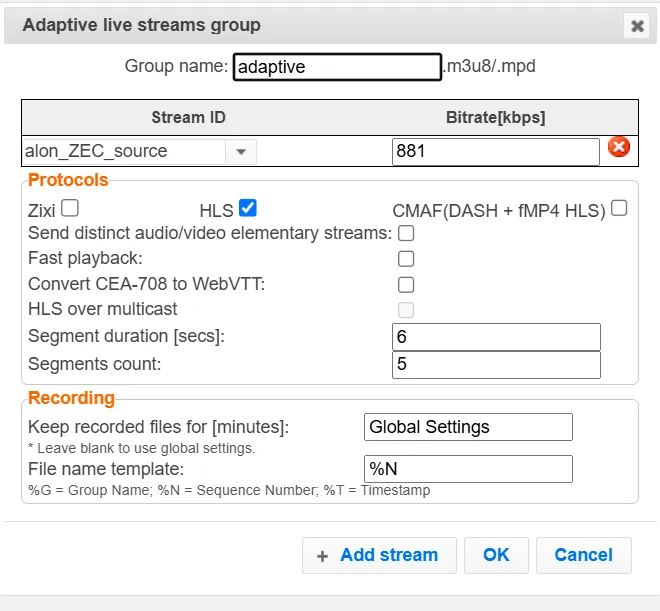Viewport: 660px width, 611px height.
Task: Close the Adaptive live streams group dialog
Action: [x=636, y=26]
